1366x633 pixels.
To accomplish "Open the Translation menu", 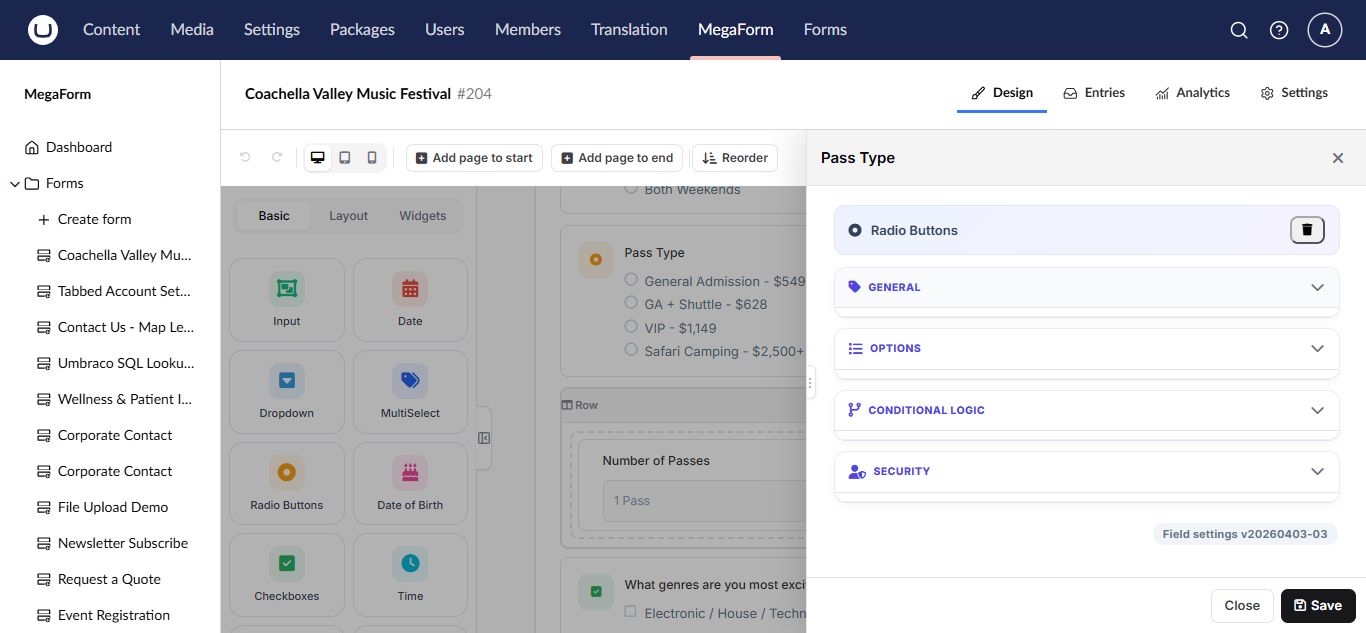I will (629, 30).
